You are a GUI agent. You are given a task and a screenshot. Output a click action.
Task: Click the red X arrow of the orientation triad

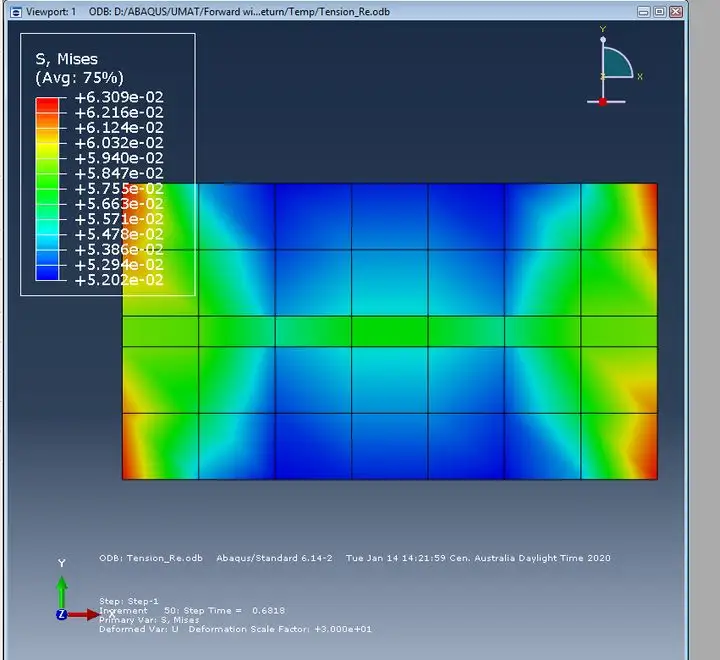pos(84,615)
